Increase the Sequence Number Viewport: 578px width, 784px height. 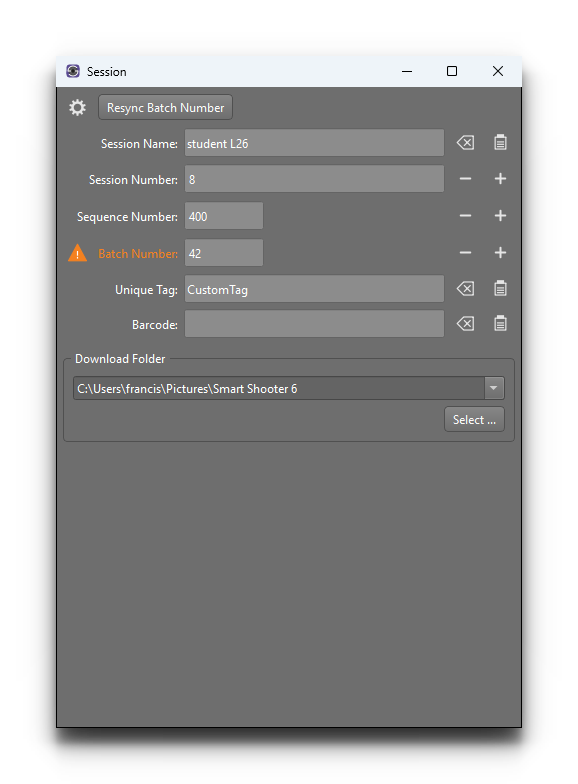[500, 216]
